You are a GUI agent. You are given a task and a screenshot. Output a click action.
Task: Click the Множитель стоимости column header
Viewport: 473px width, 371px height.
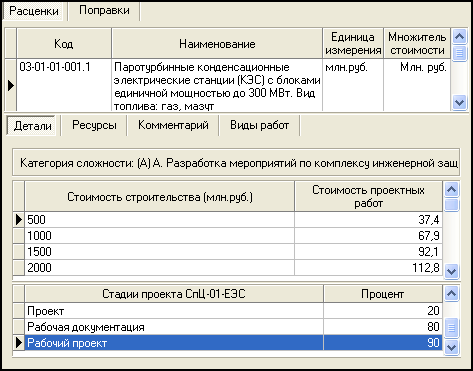pos(417,44)
